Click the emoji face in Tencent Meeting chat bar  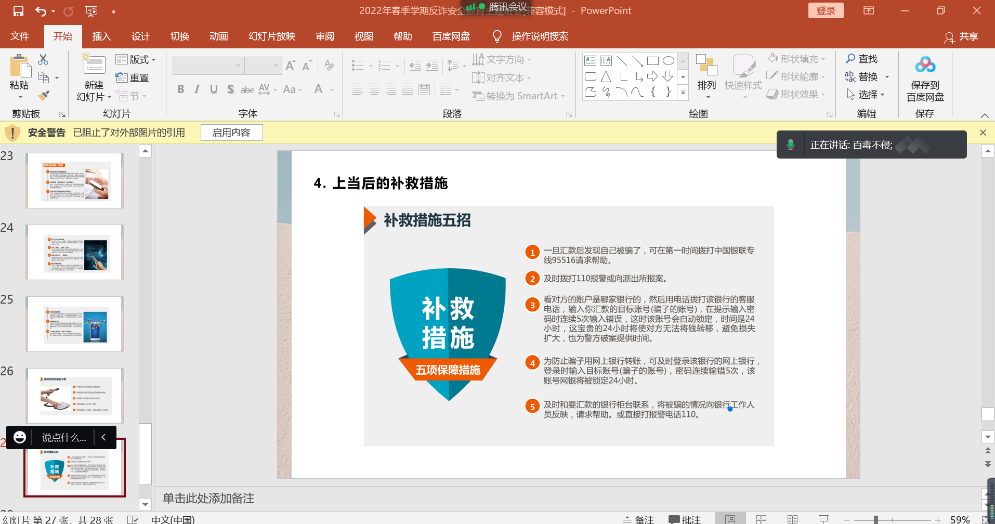[x=20, y=437]
